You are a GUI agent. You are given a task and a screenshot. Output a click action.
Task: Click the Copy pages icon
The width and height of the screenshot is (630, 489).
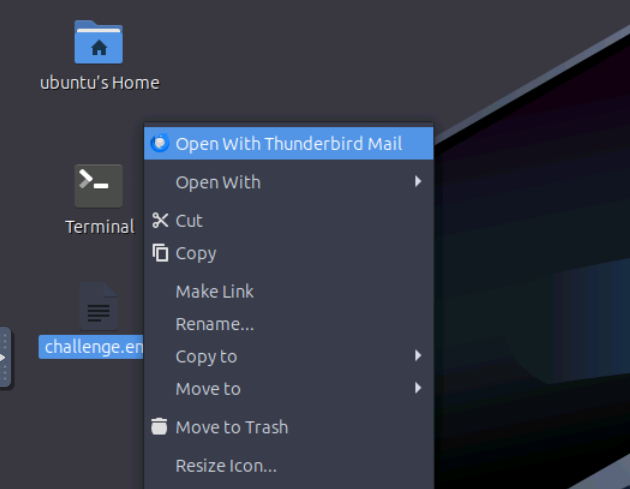pos(160,253)
